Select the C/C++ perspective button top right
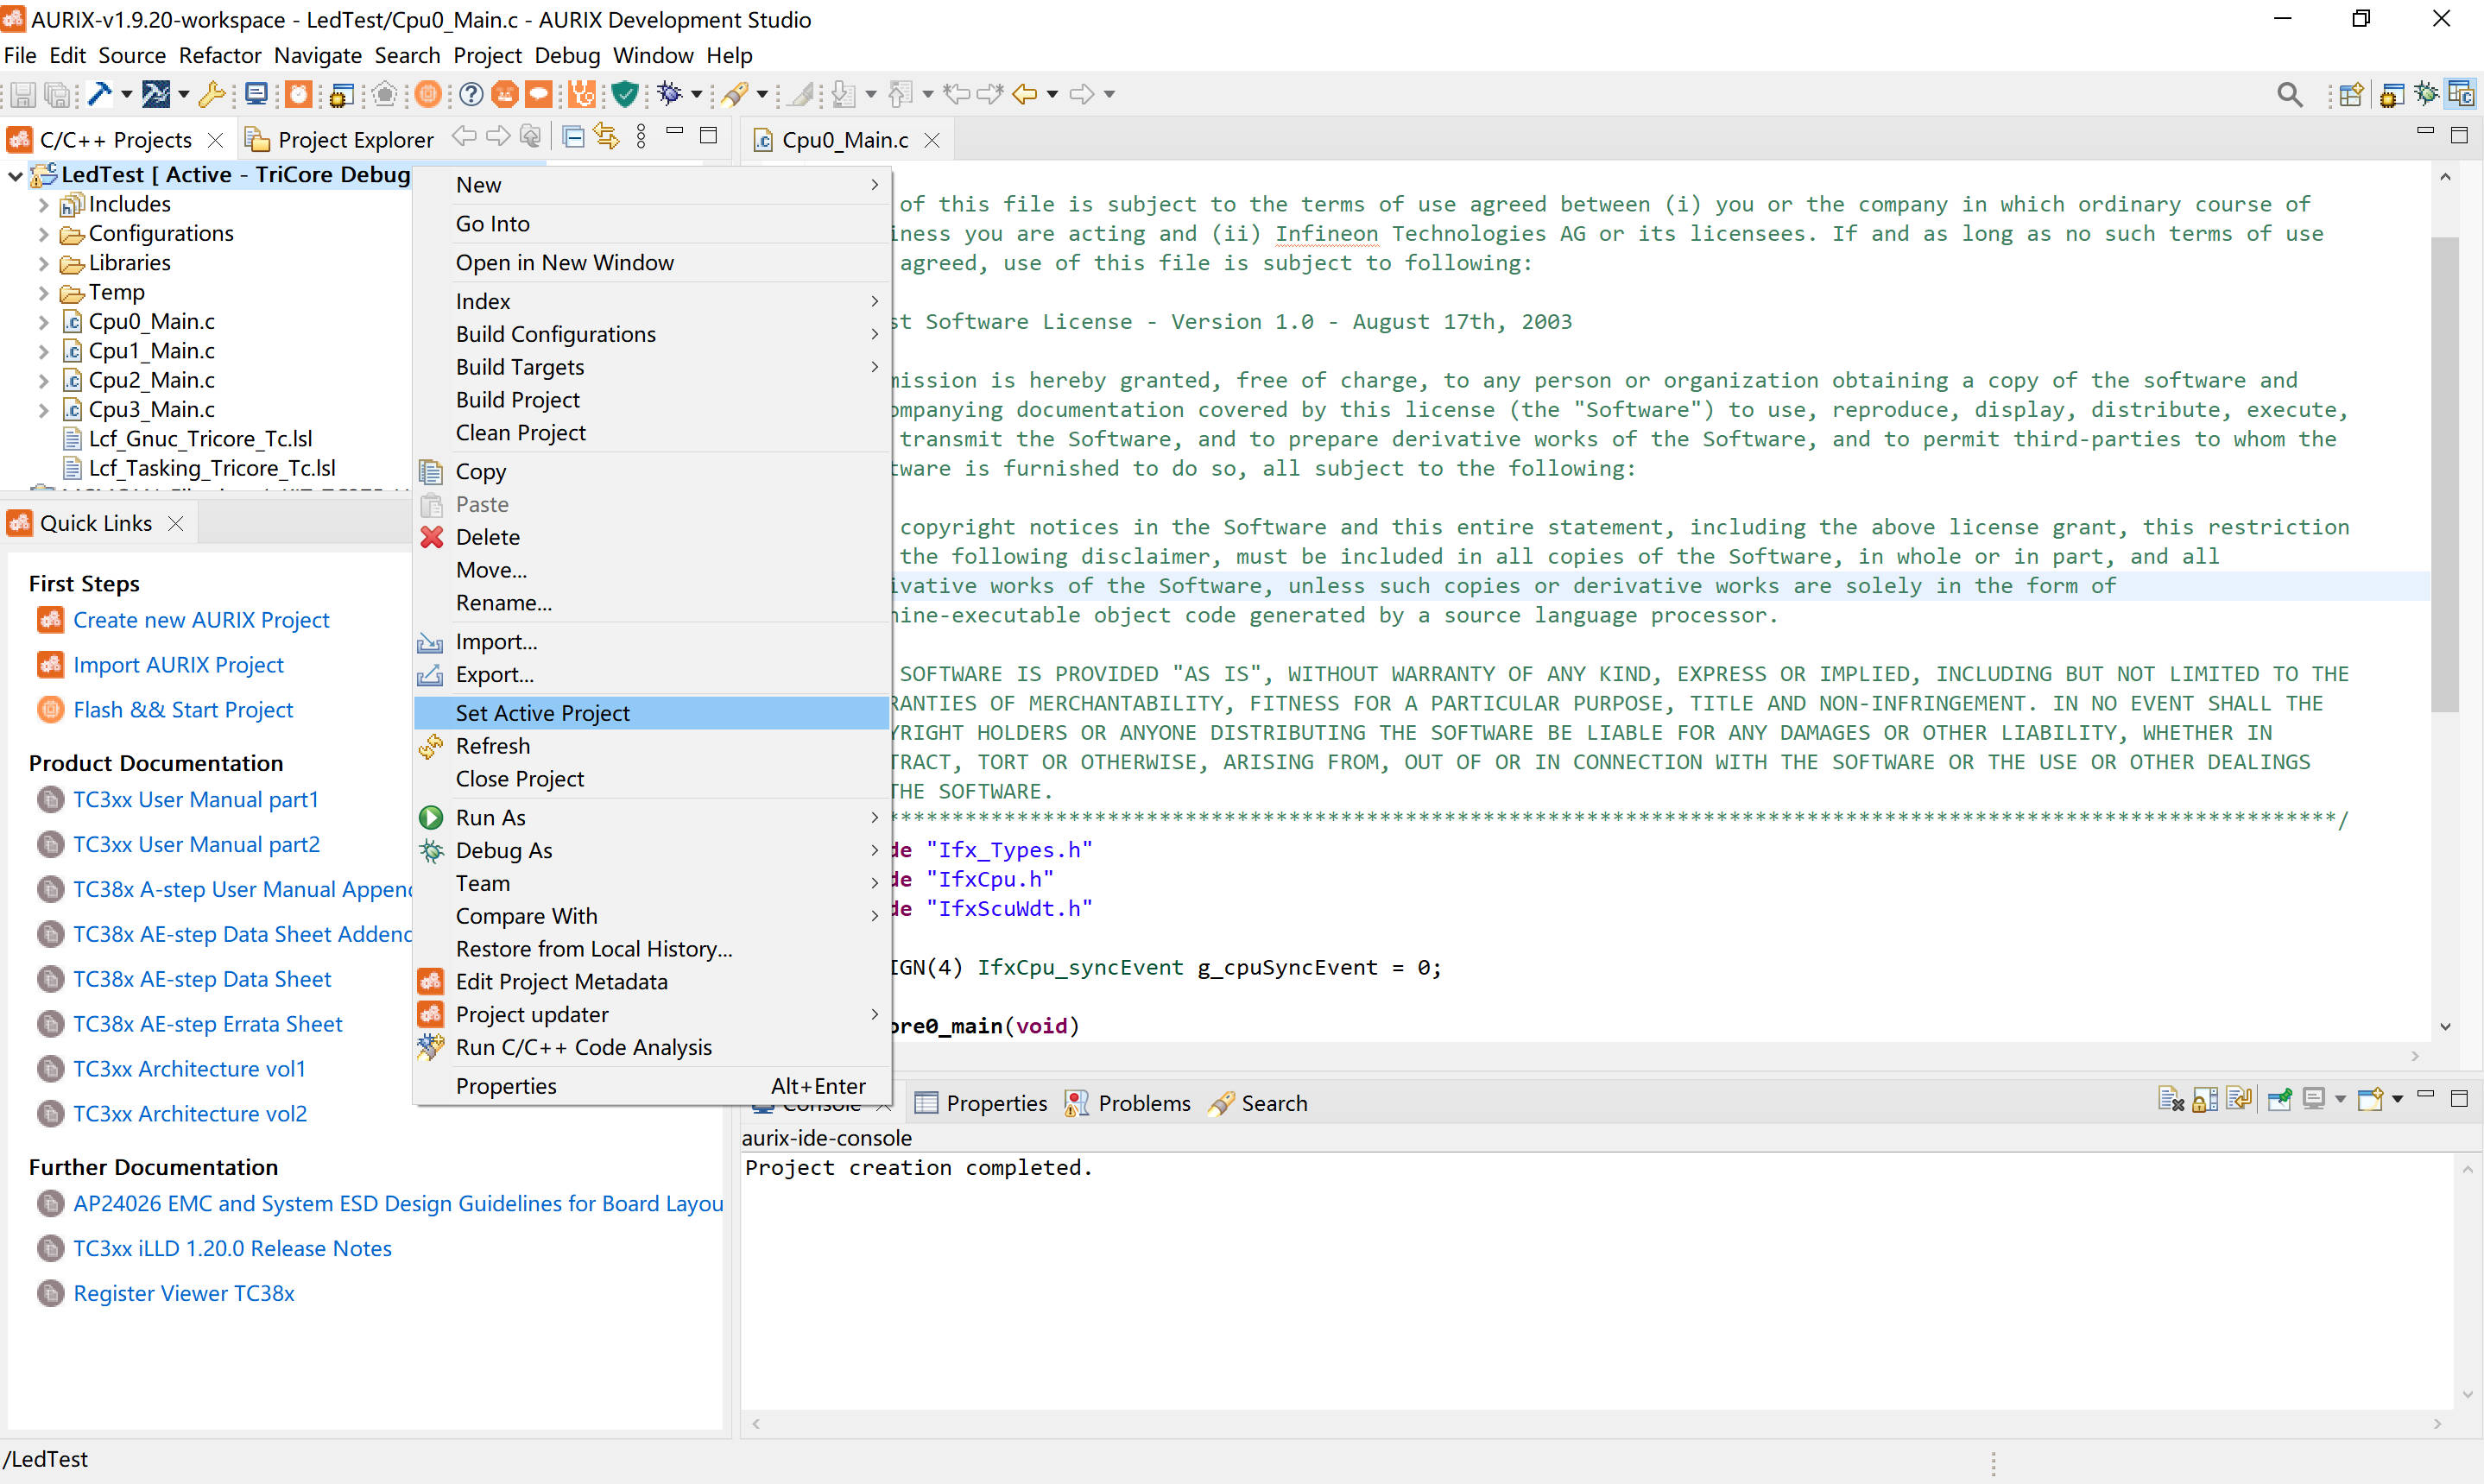Screen dimensions: 2484x1484 pos(2461,94)
